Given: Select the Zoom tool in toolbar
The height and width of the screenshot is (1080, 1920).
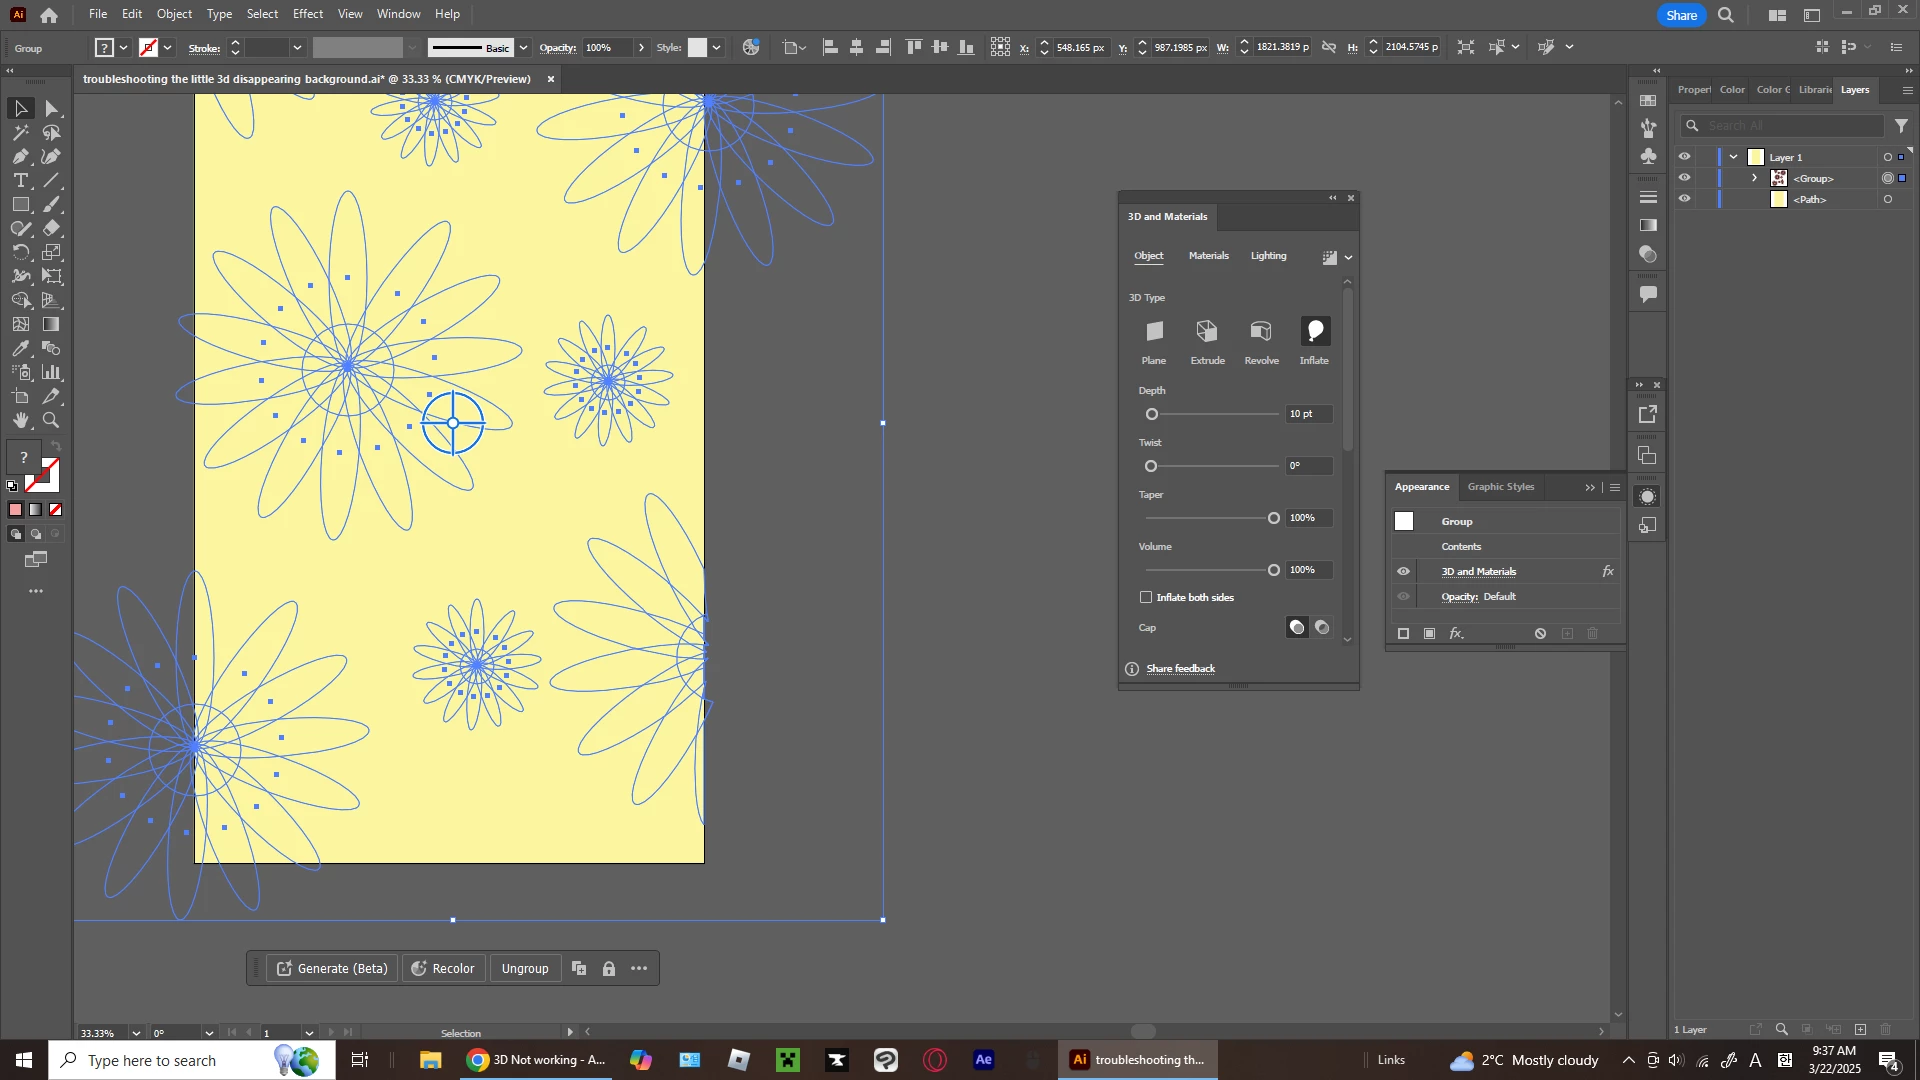Looking at the screenshot, I should 51,421.
